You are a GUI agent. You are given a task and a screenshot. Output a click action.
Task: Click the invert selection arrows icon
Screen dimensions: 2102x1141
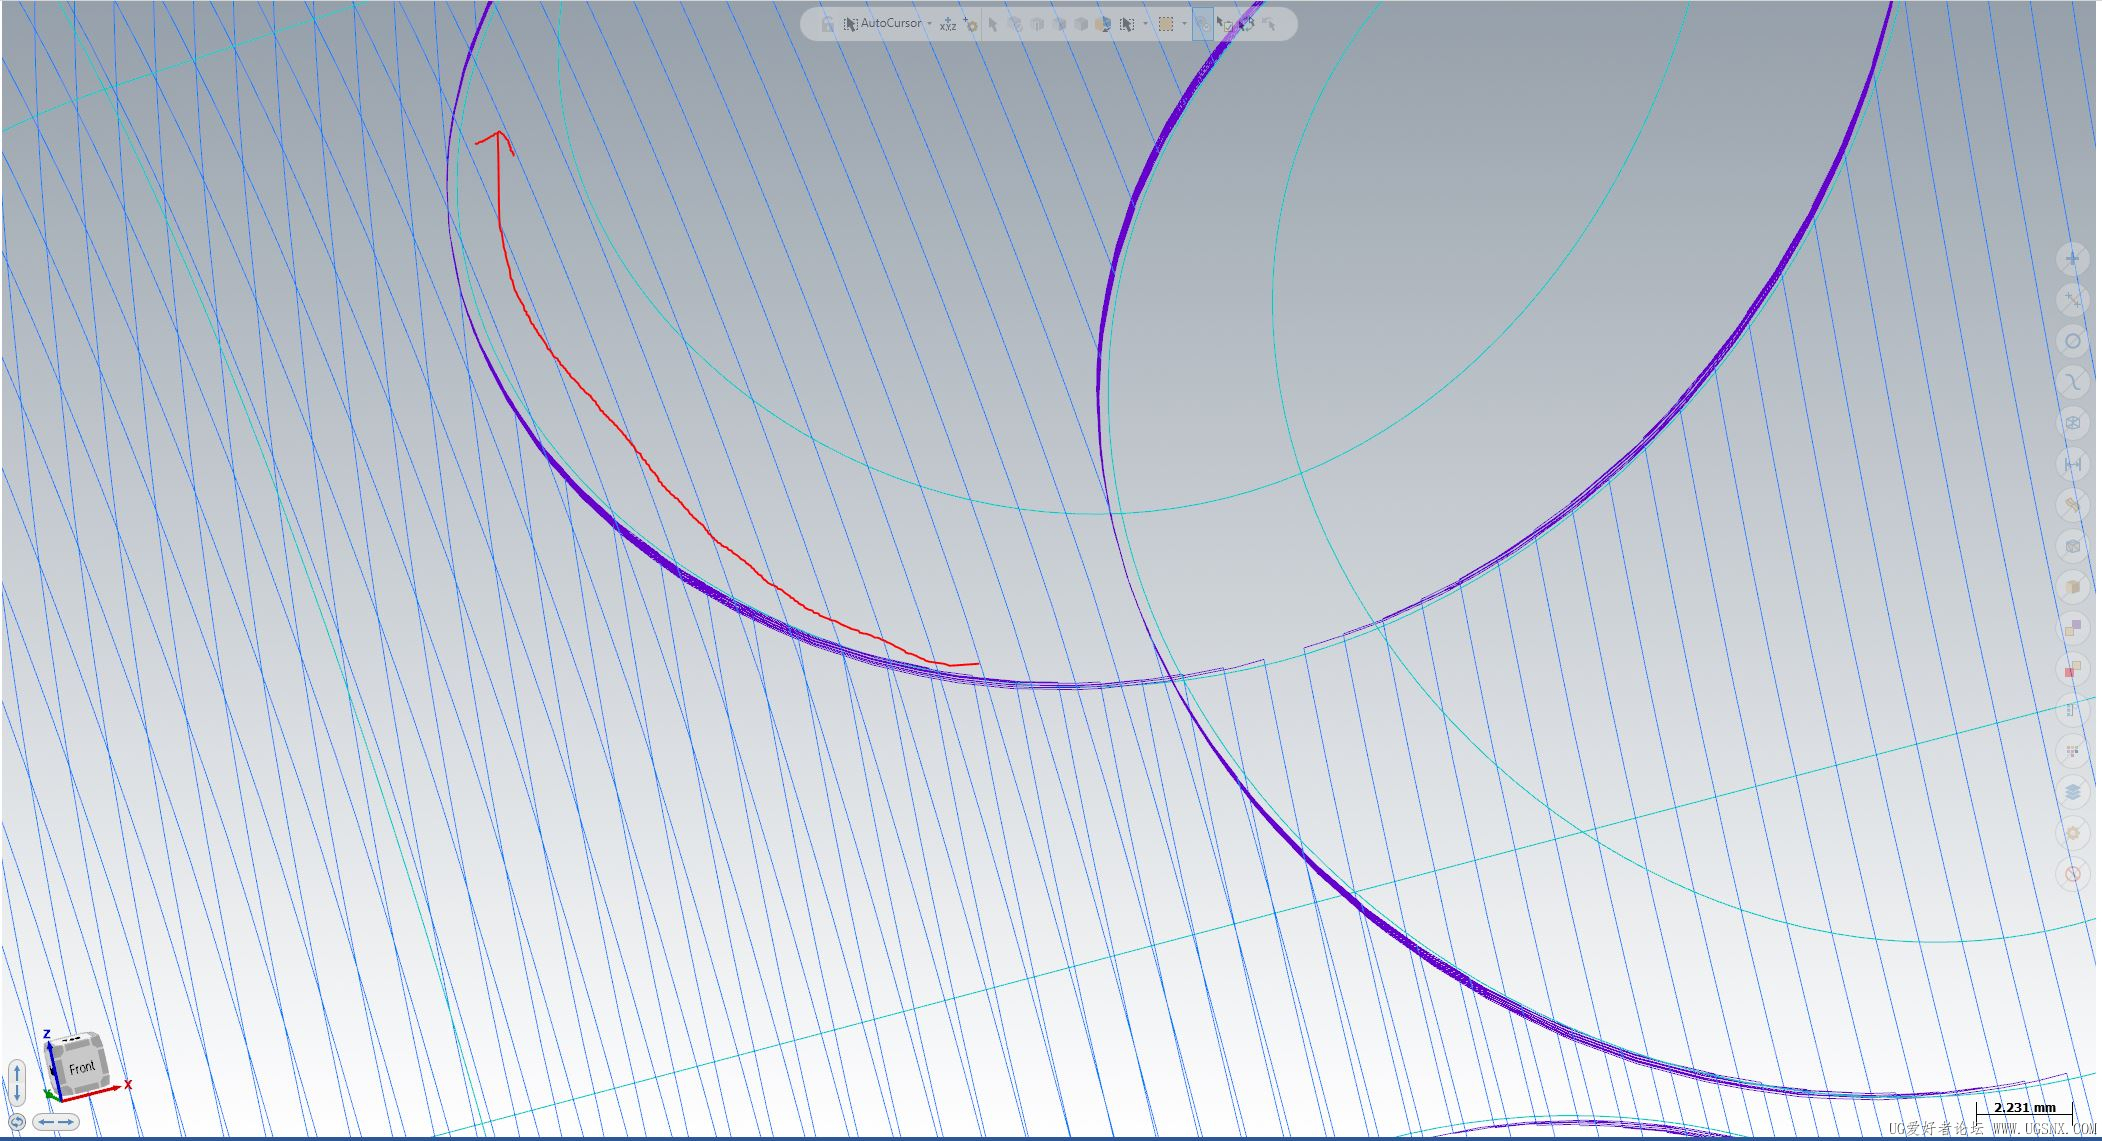click(x=1247, y=24)
